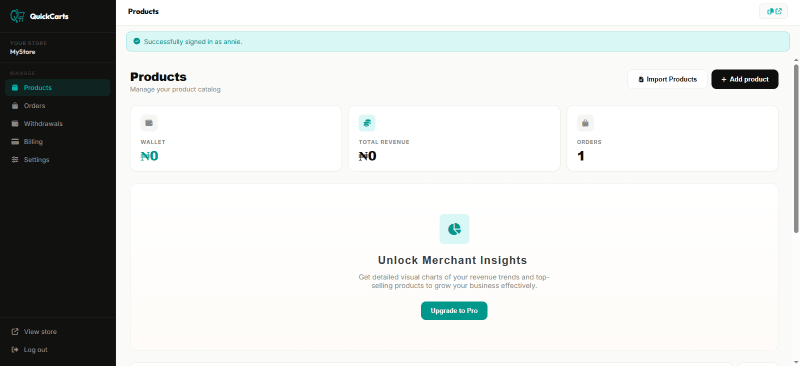Click the Add product button
800x366 pixels.
coord(745,79)
